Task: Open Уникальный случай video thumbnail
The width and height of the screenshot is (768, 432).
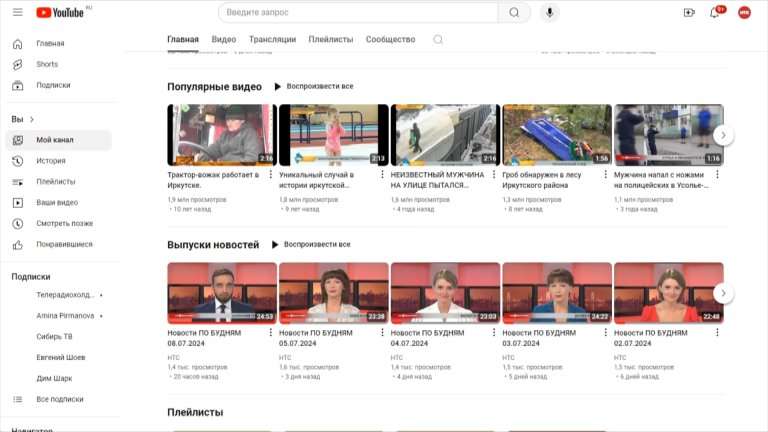Action: 334,135
